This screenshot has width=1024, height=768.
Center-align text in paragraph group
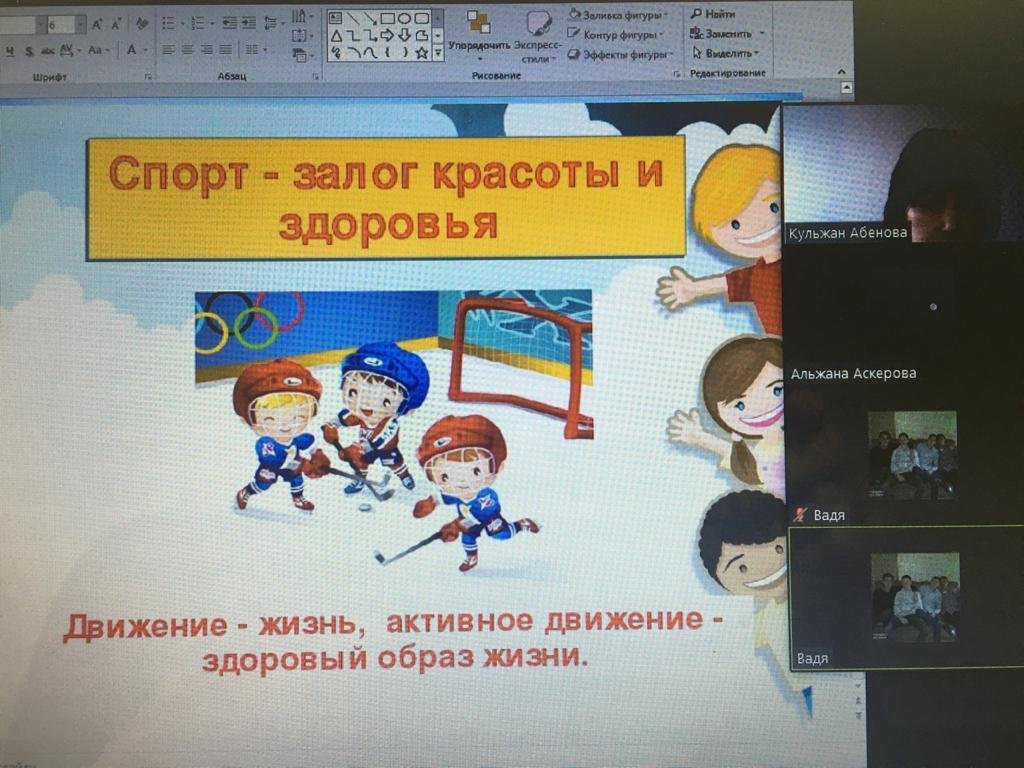click(187, 50)
